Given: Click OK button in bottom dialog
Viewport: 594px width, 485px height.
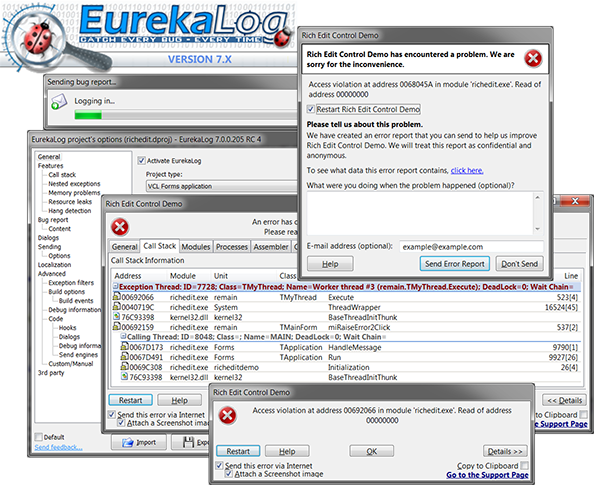Looking at the screenshot, I should coord(372,451).
